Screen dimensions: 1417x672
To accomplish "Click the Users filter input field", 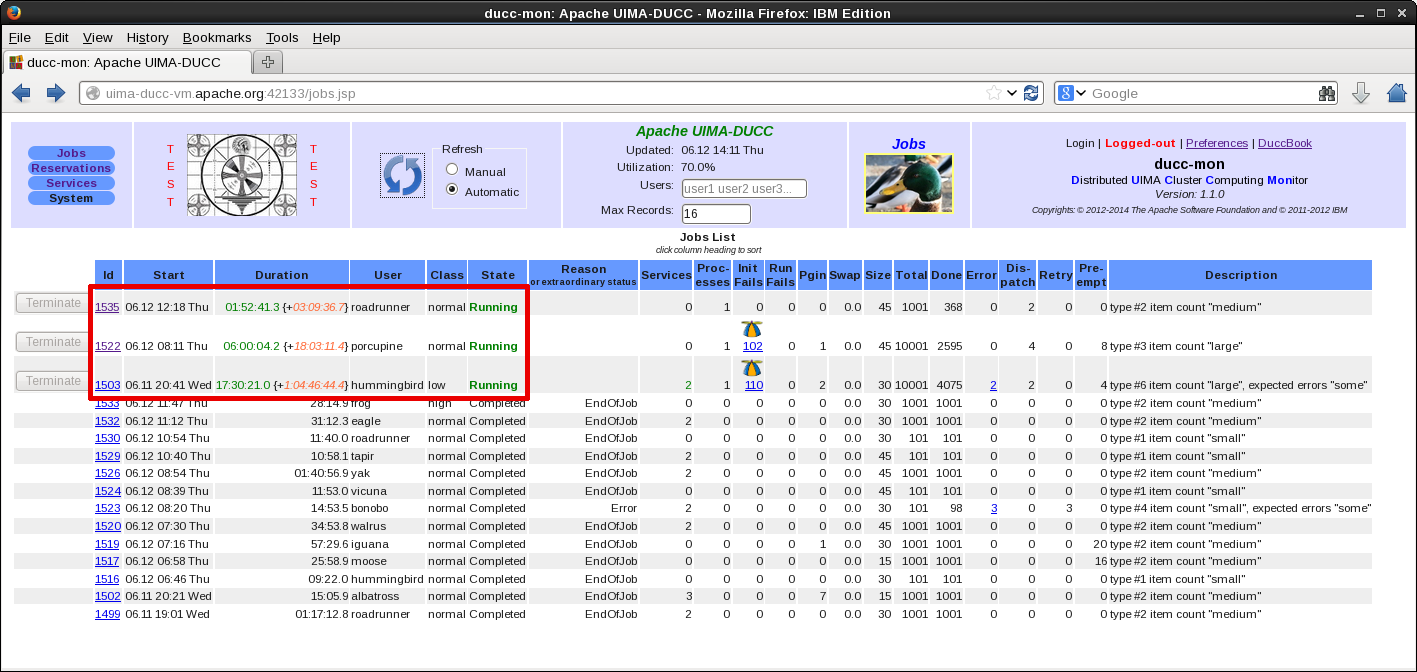I will point(743,188).
